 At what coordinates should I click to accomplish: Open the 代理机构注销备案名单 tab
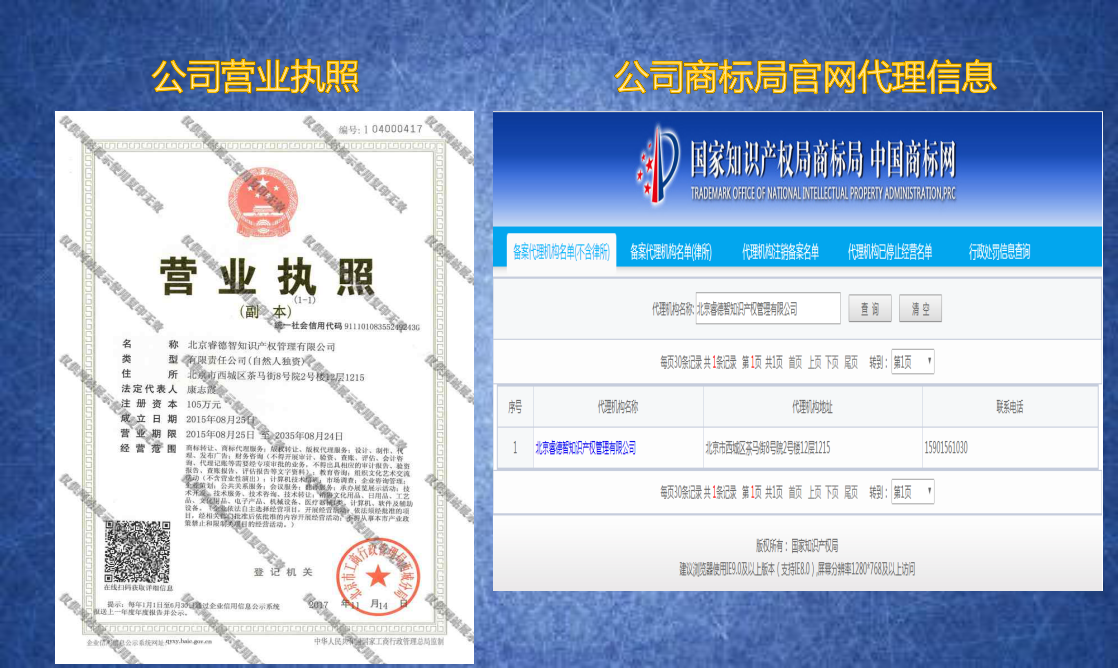click(780, 251)
